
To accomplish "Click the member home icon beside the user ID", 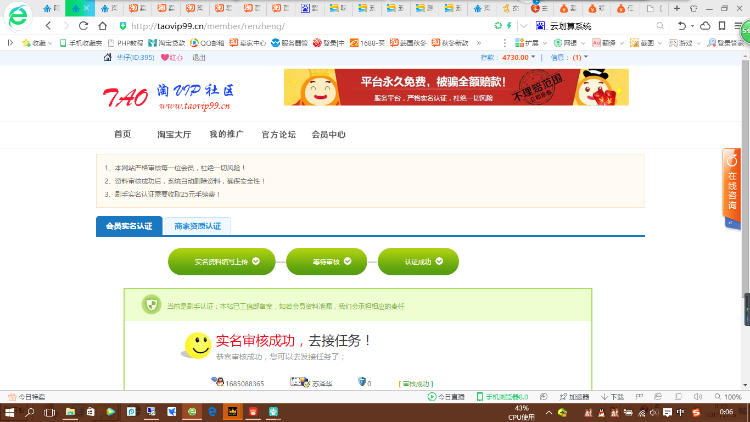I will pos(108,57).
